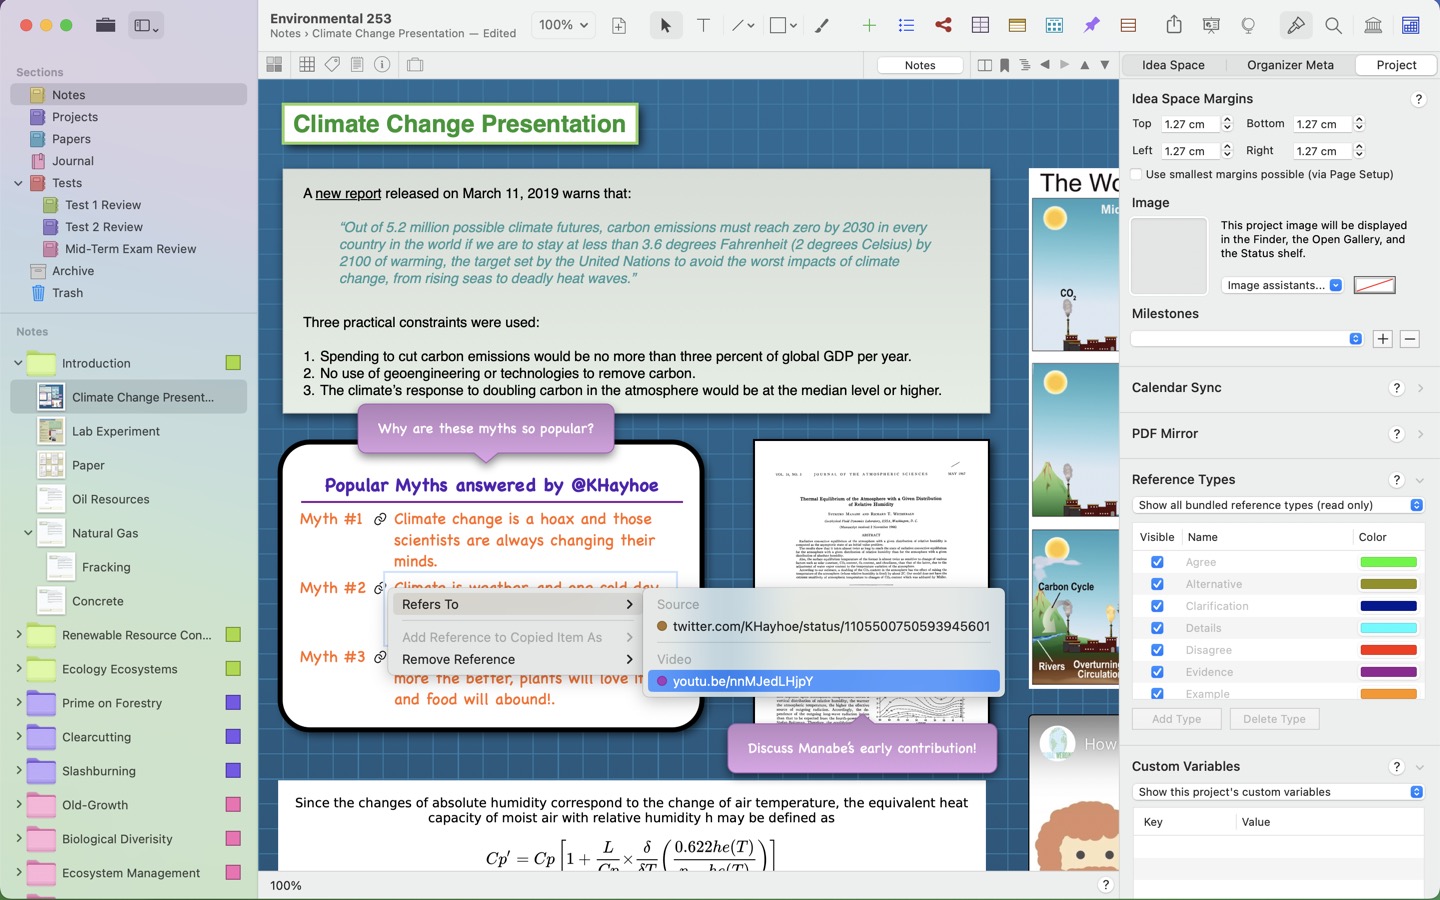The width and height of the screenshot is (1440, 900).
Task: Uncheck visibility for Agree reference type
Action: point(1157,562)
